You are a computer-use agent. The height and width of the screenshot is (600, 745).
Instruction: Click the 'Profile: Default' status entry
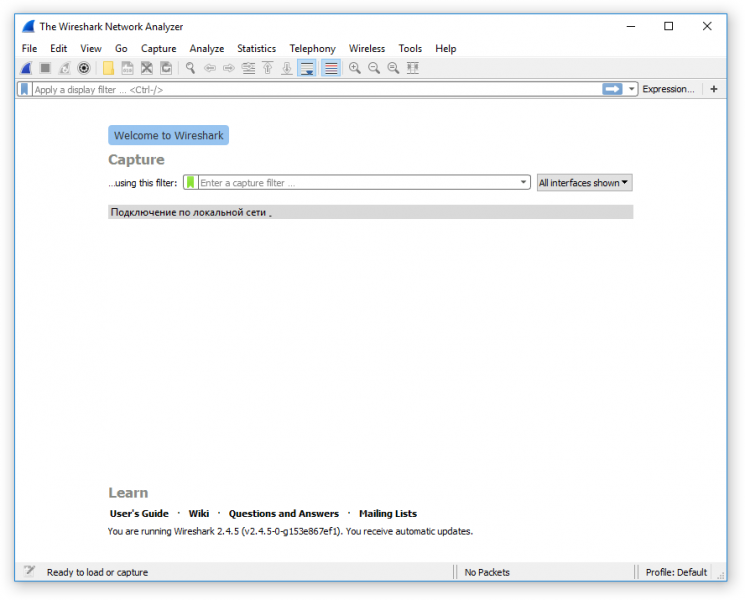click(x=676, y=572)
